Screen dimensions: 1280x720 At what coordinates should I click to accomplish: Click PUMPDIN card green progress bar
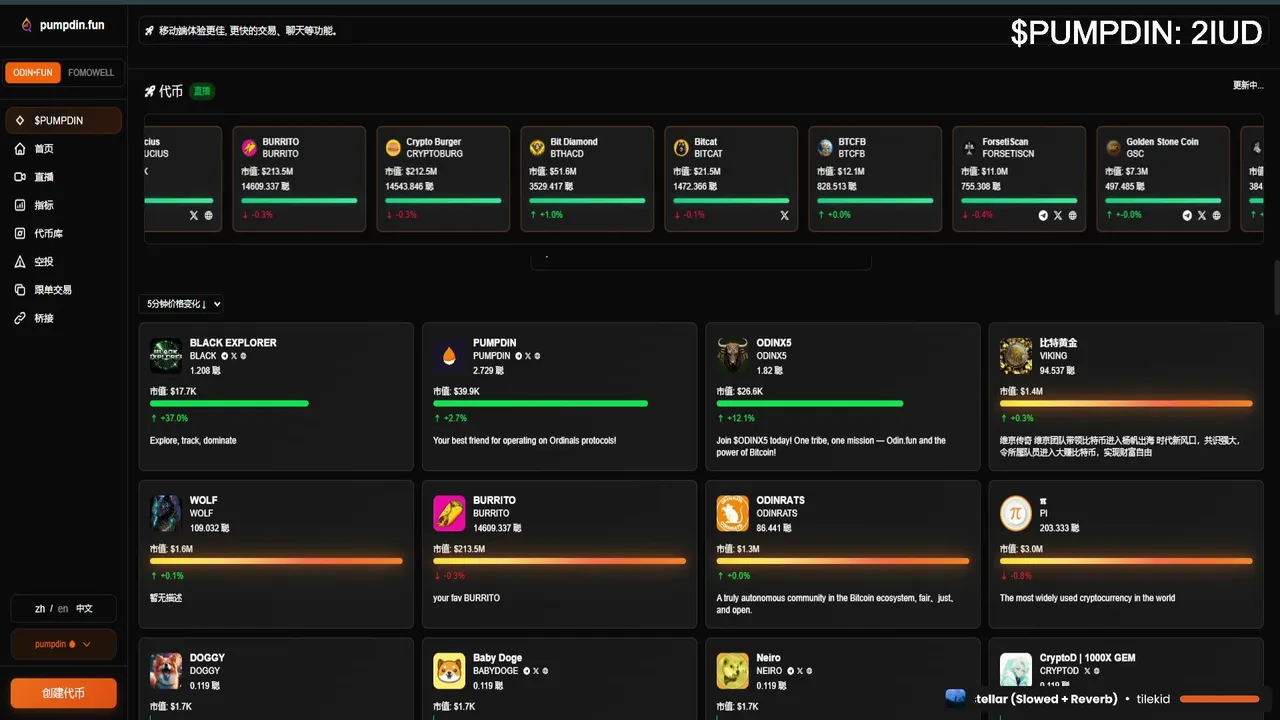click(x=540, y=403)
